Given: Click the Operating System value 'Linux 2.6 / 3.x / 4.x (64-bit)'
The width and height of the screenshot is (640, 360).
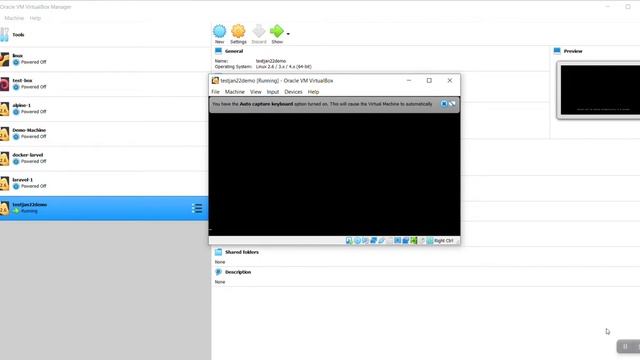Looking at the screenshot, I should 284,67.
